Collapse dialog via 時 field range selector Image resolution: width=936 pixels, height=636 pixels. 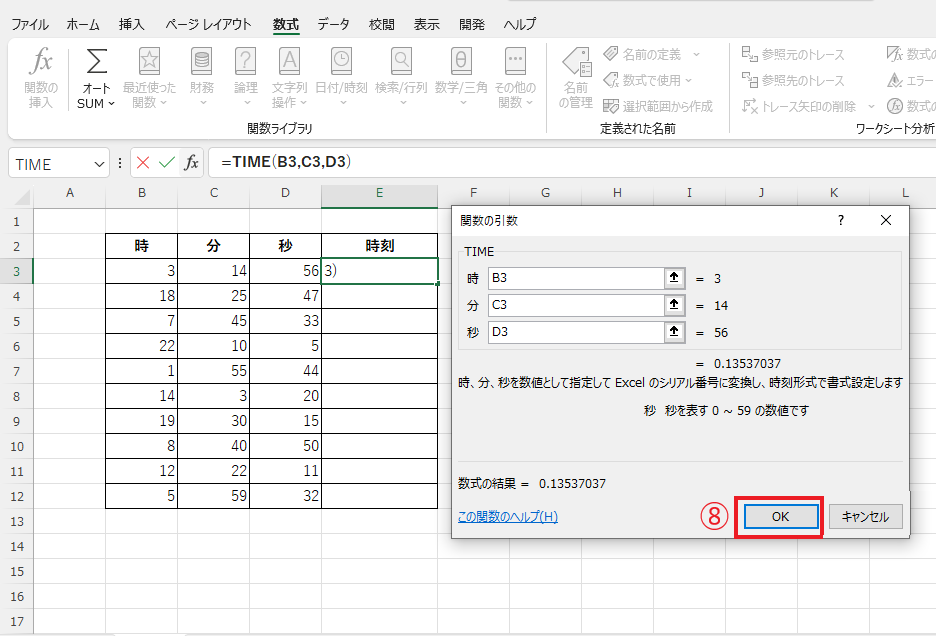(675, 278)
